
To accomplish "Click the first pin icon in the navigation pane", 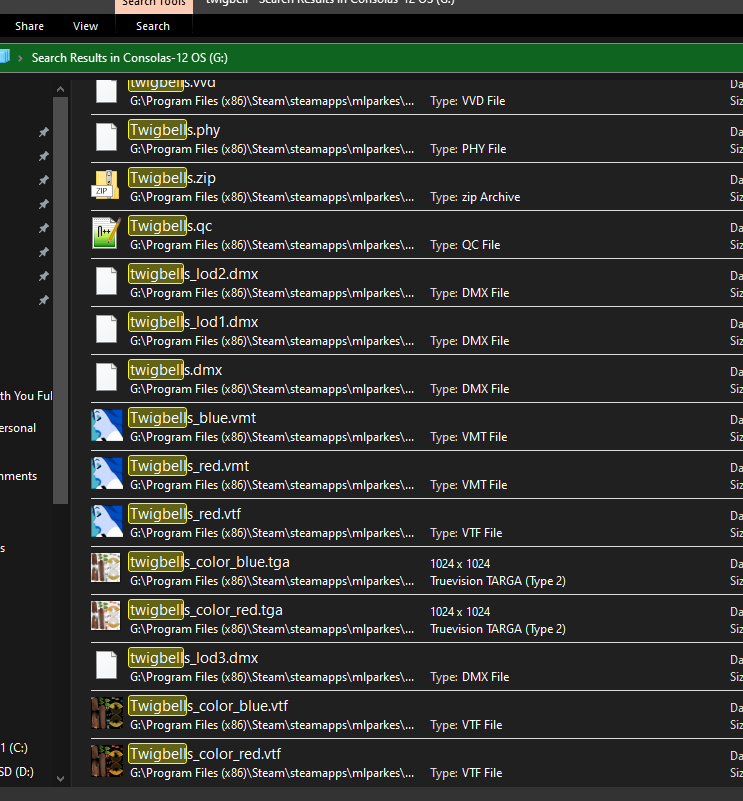I will [44, 132].
